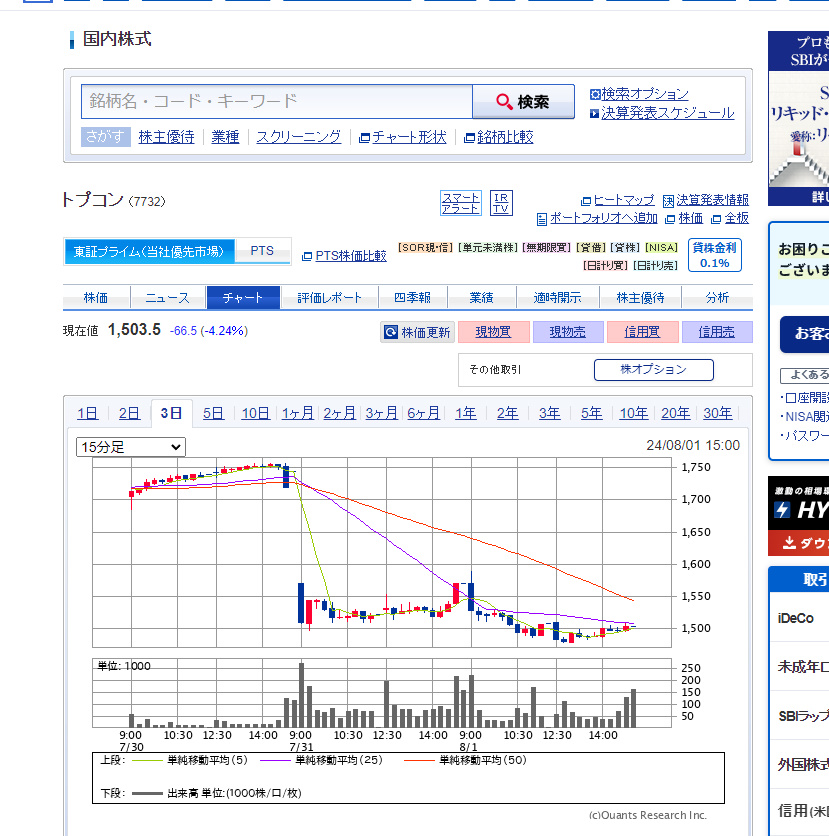Click the 24/08/01 15:00 timestamp

[x=693, y=445]
